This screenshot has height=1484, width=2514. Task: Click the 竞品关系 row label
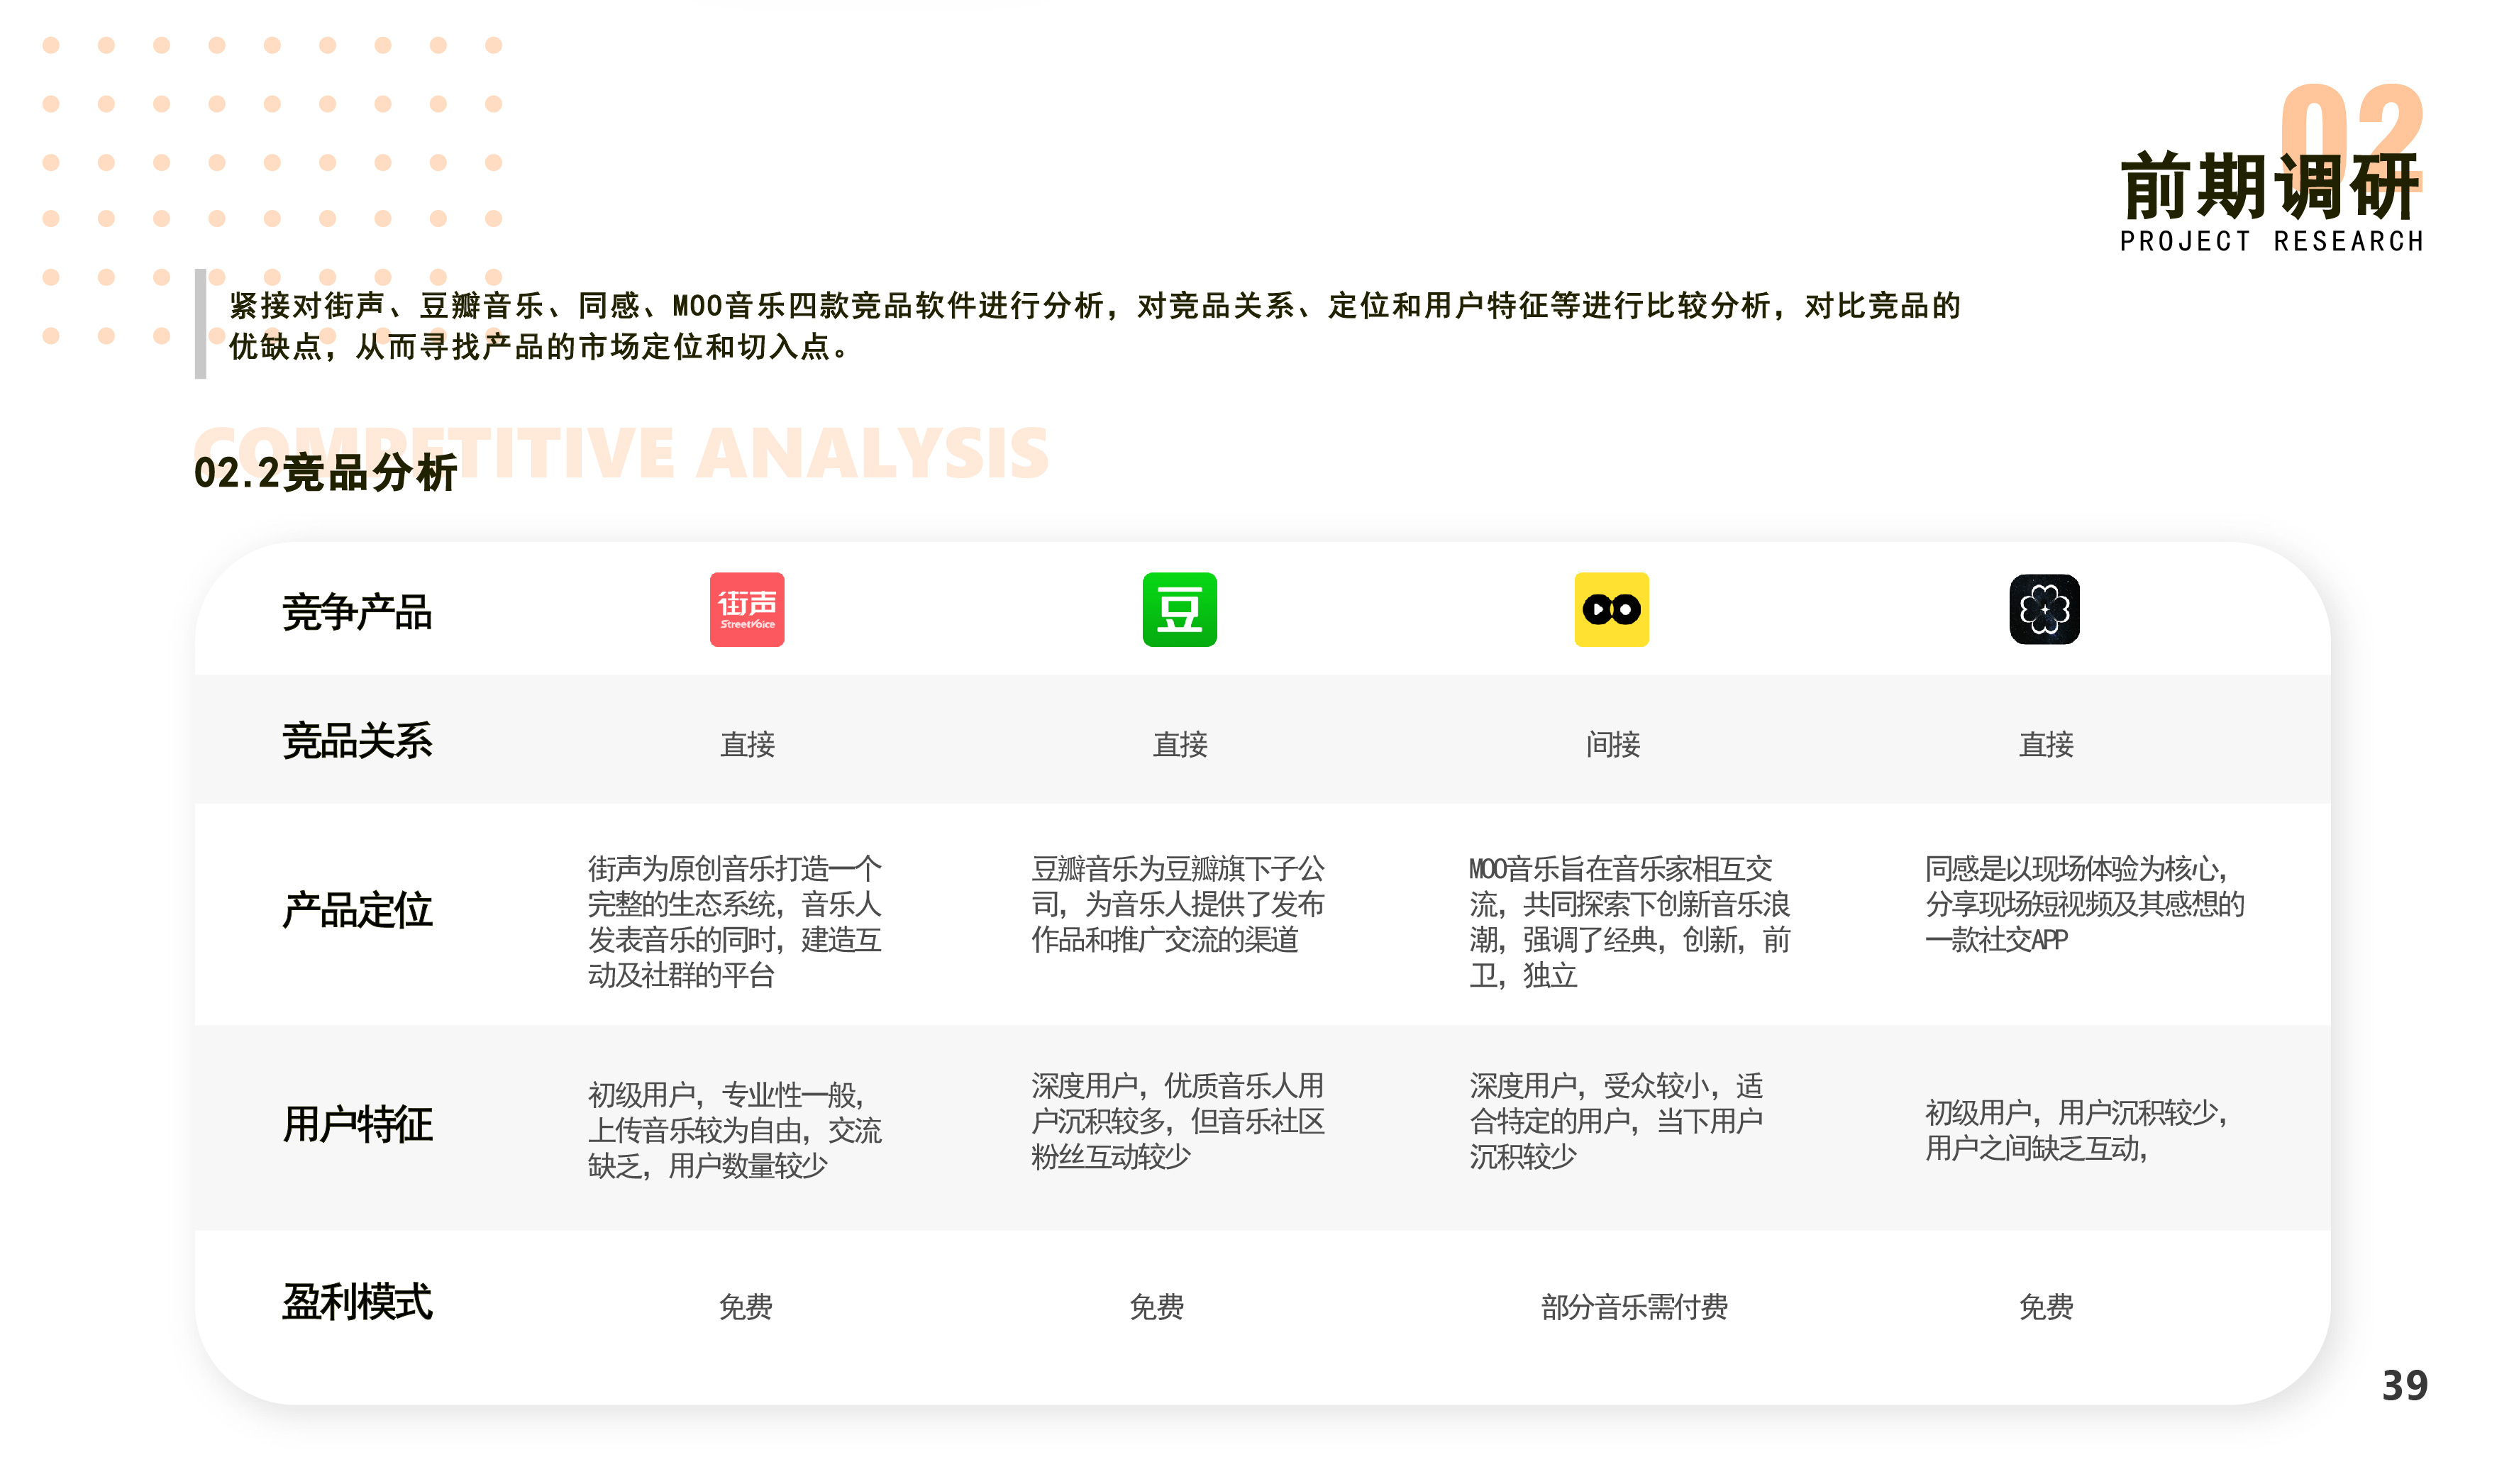(x=359, y=740)
